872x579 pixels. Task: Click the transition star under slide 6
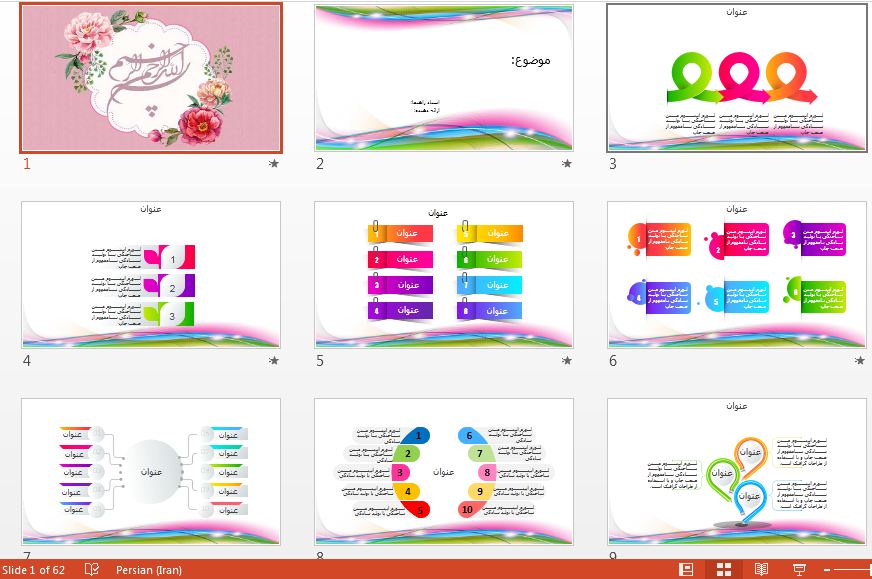[860, 360]
